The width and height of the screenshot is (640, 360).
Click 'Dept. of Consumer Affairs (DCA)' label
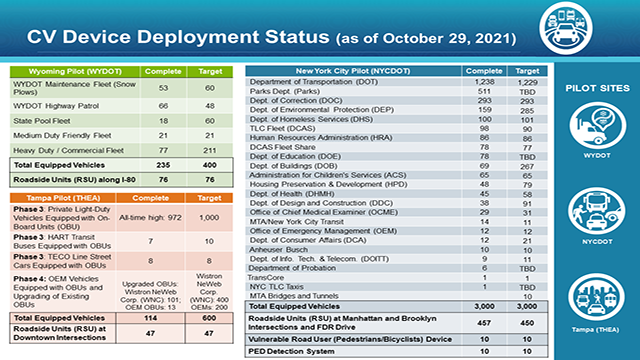pos(308,240)
